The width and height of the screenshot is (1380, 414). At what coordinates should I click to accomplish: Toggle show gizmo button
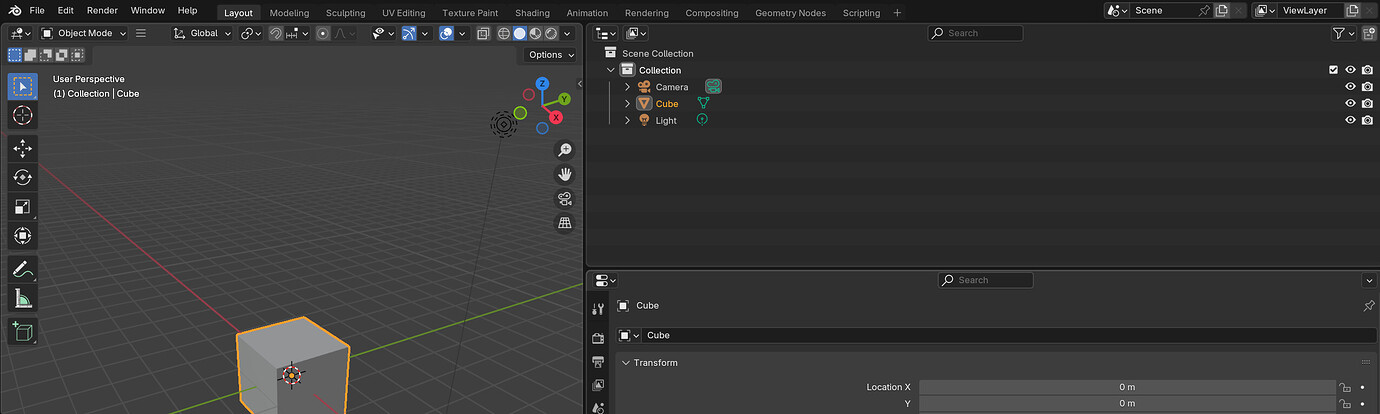click(409, 33)
